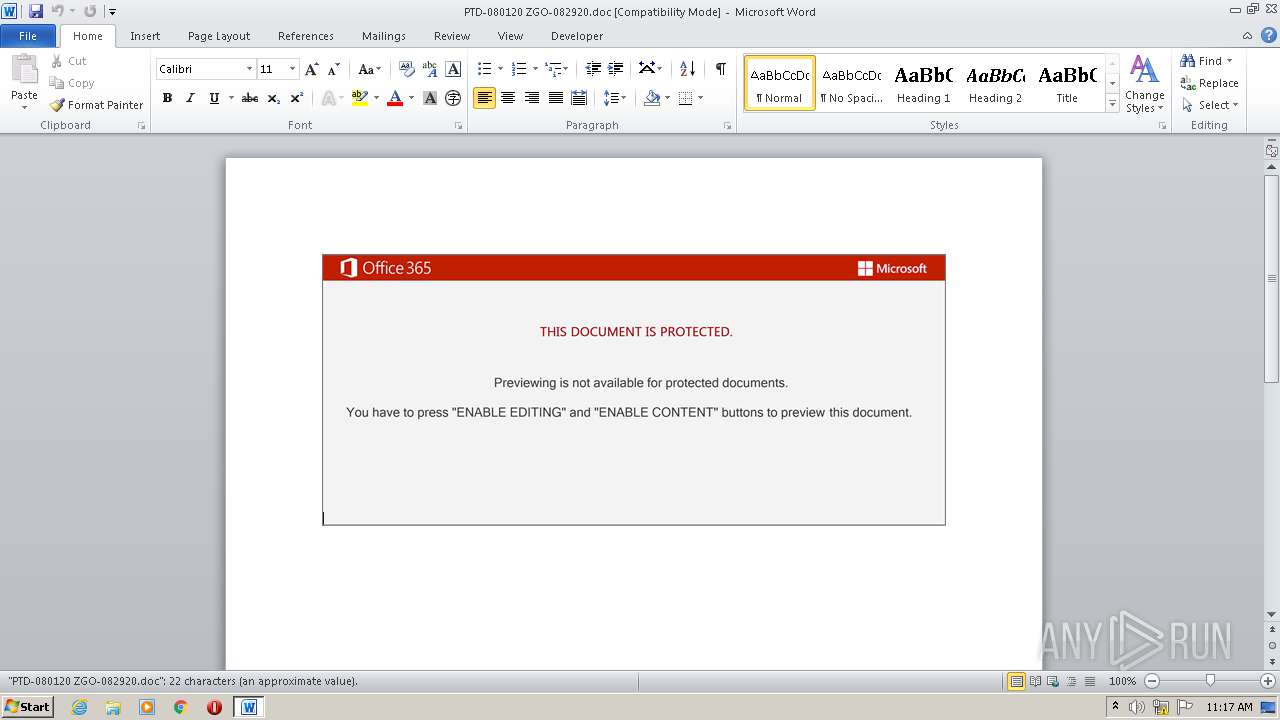Select Align Text Right
This screenshot has height=720, width=1280.
pos(532,98)
